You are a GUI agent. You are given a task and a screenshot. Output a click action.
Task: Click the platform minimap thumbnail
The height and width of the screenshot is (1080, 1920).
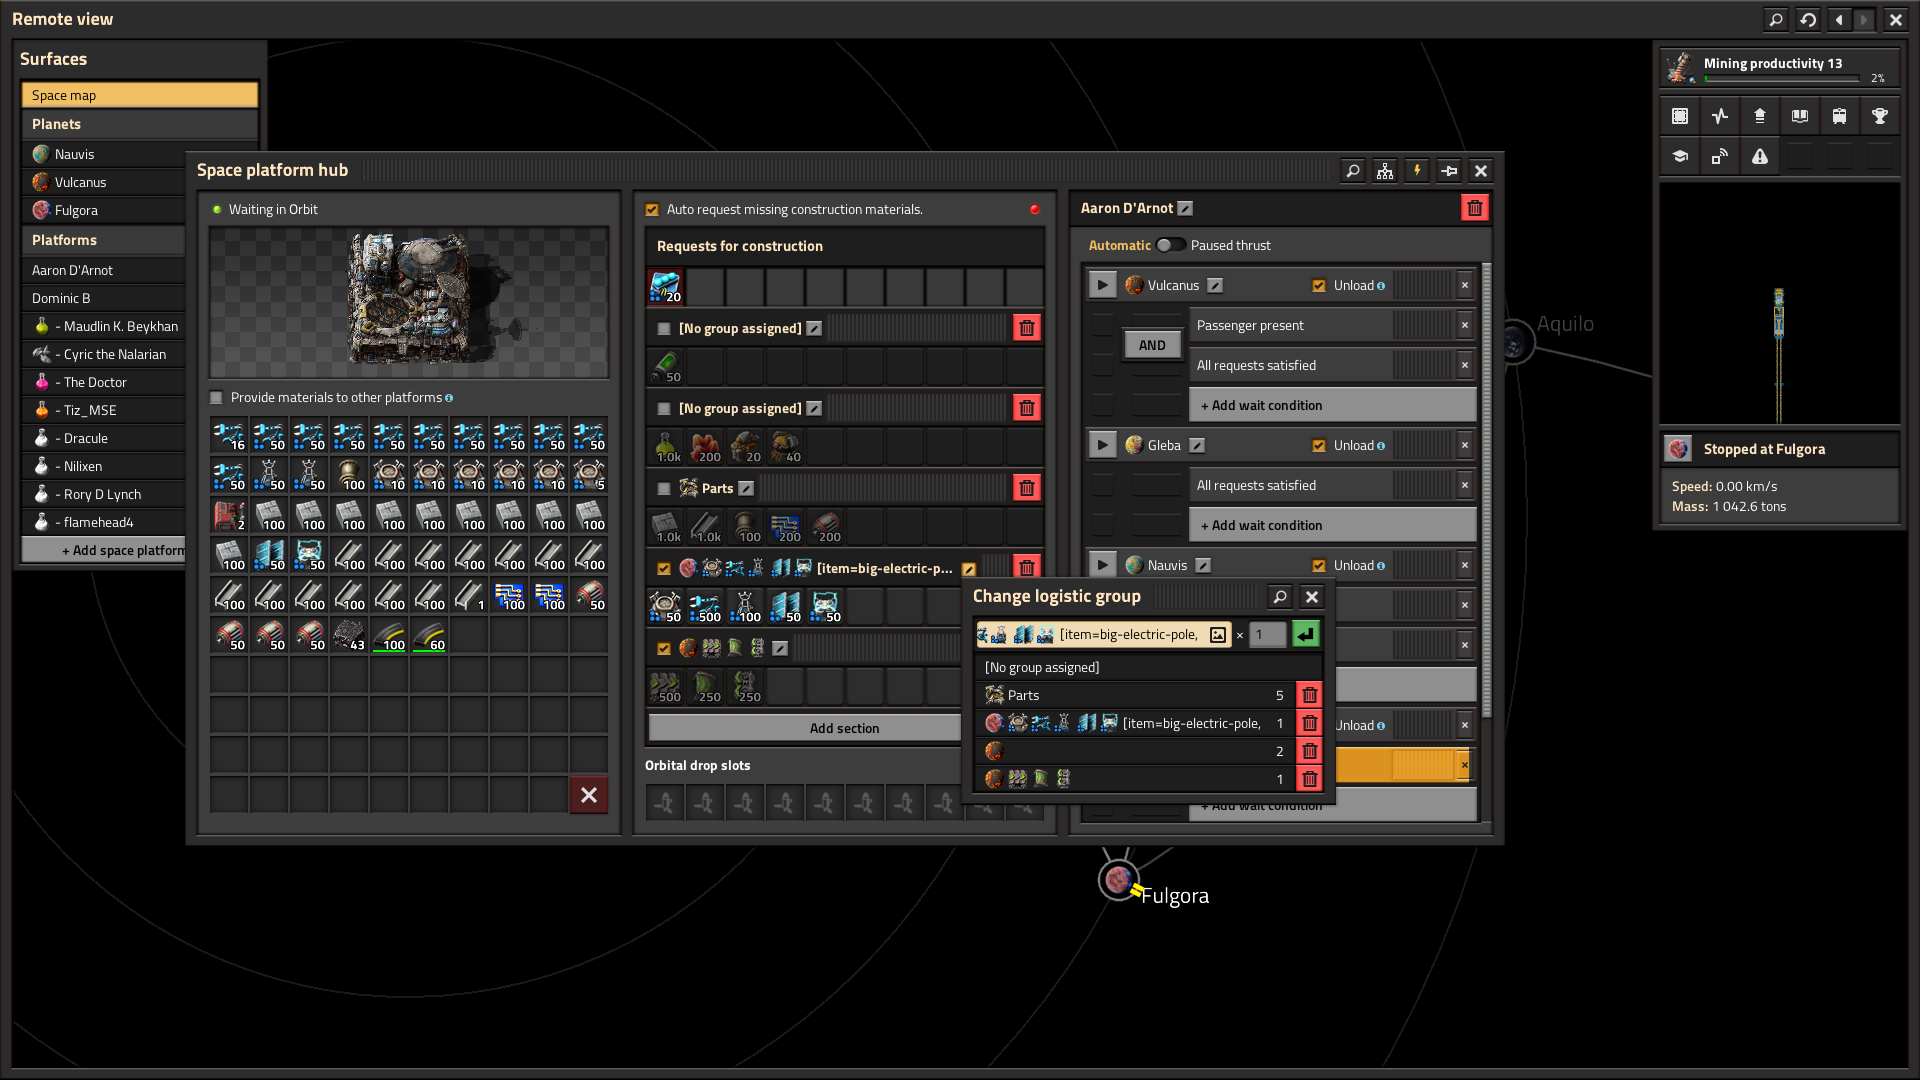pos(1779,304)
